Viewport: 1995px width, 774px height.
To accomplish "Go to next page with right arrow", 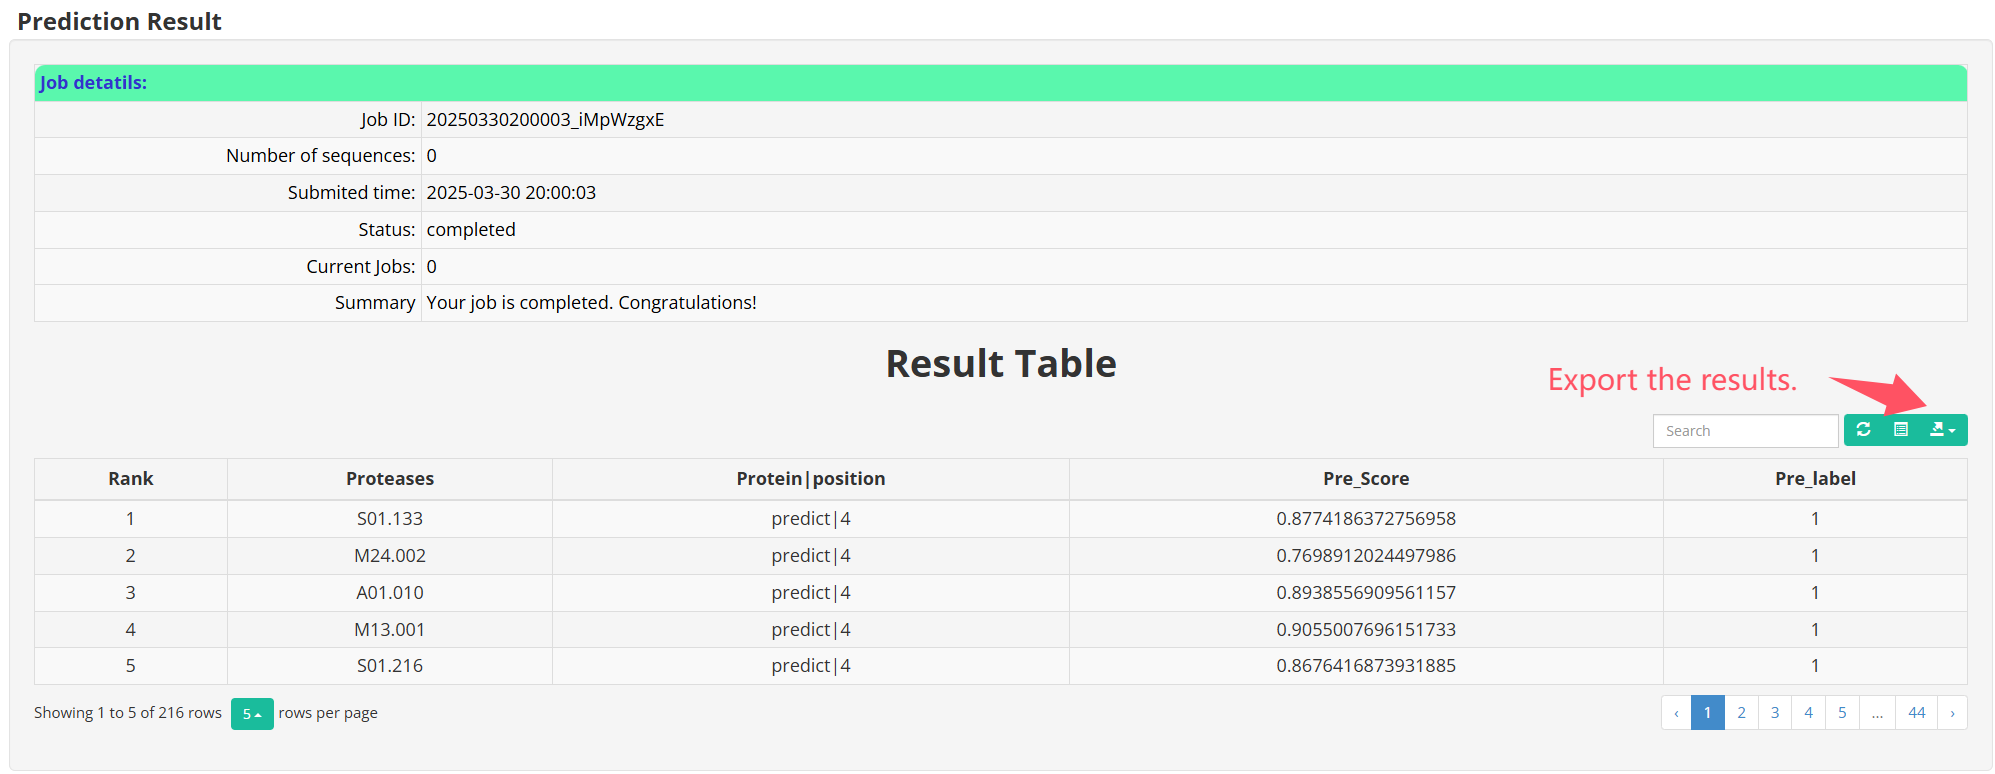I will click(x=1952, y=713).
